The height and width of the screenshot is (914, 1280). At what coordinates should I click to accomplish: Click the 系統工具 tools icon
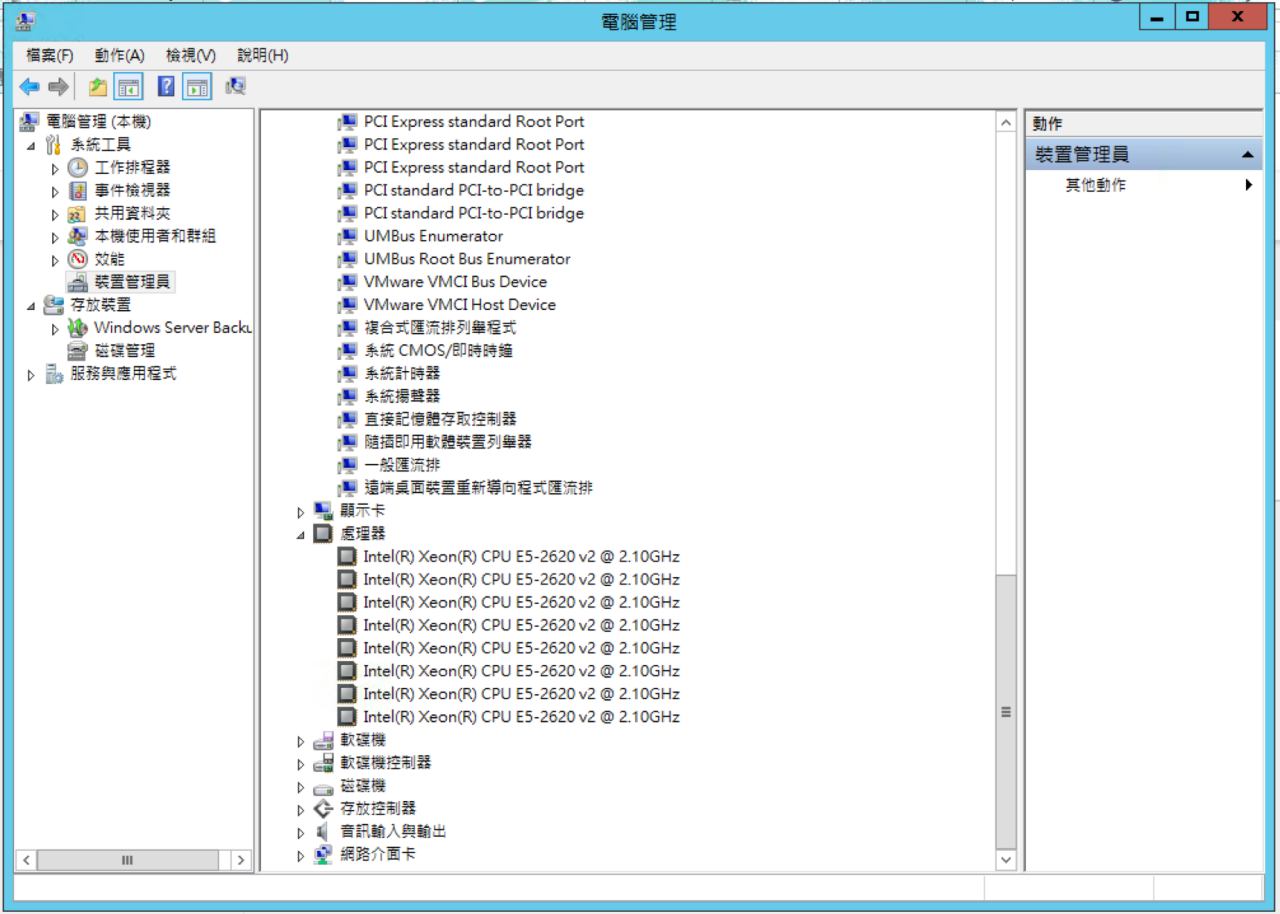[55, 144]
